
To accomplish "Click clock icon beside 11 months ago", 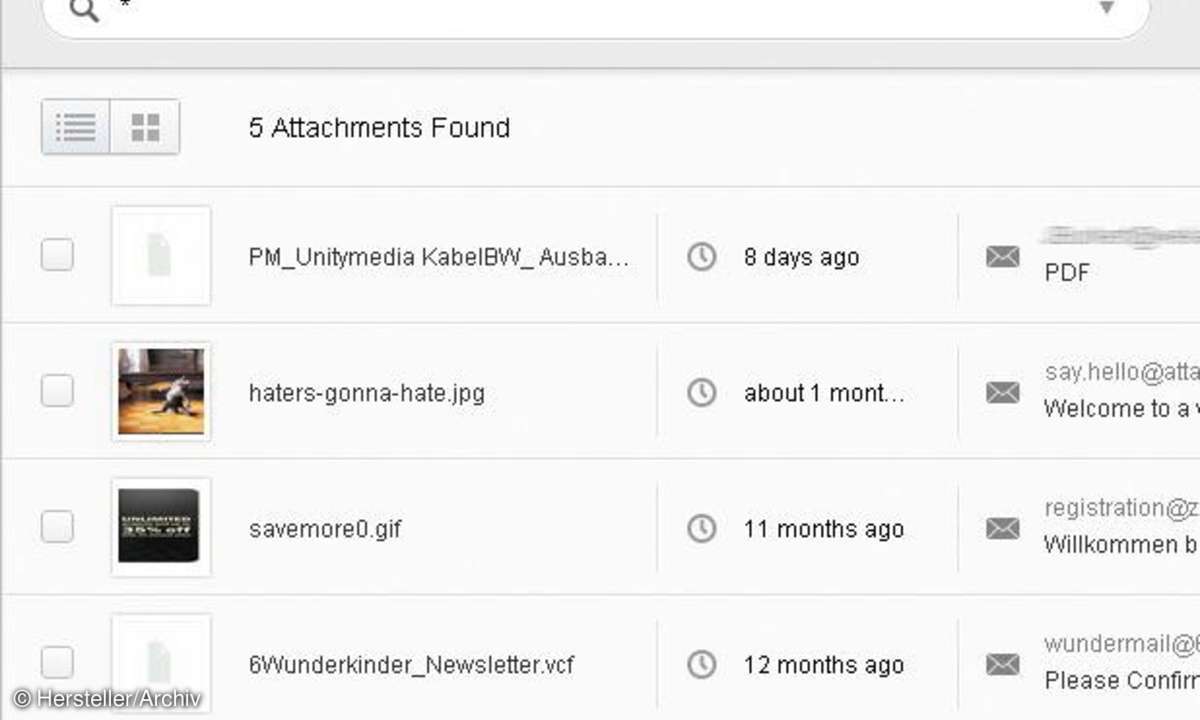I will tap(702, 529).
